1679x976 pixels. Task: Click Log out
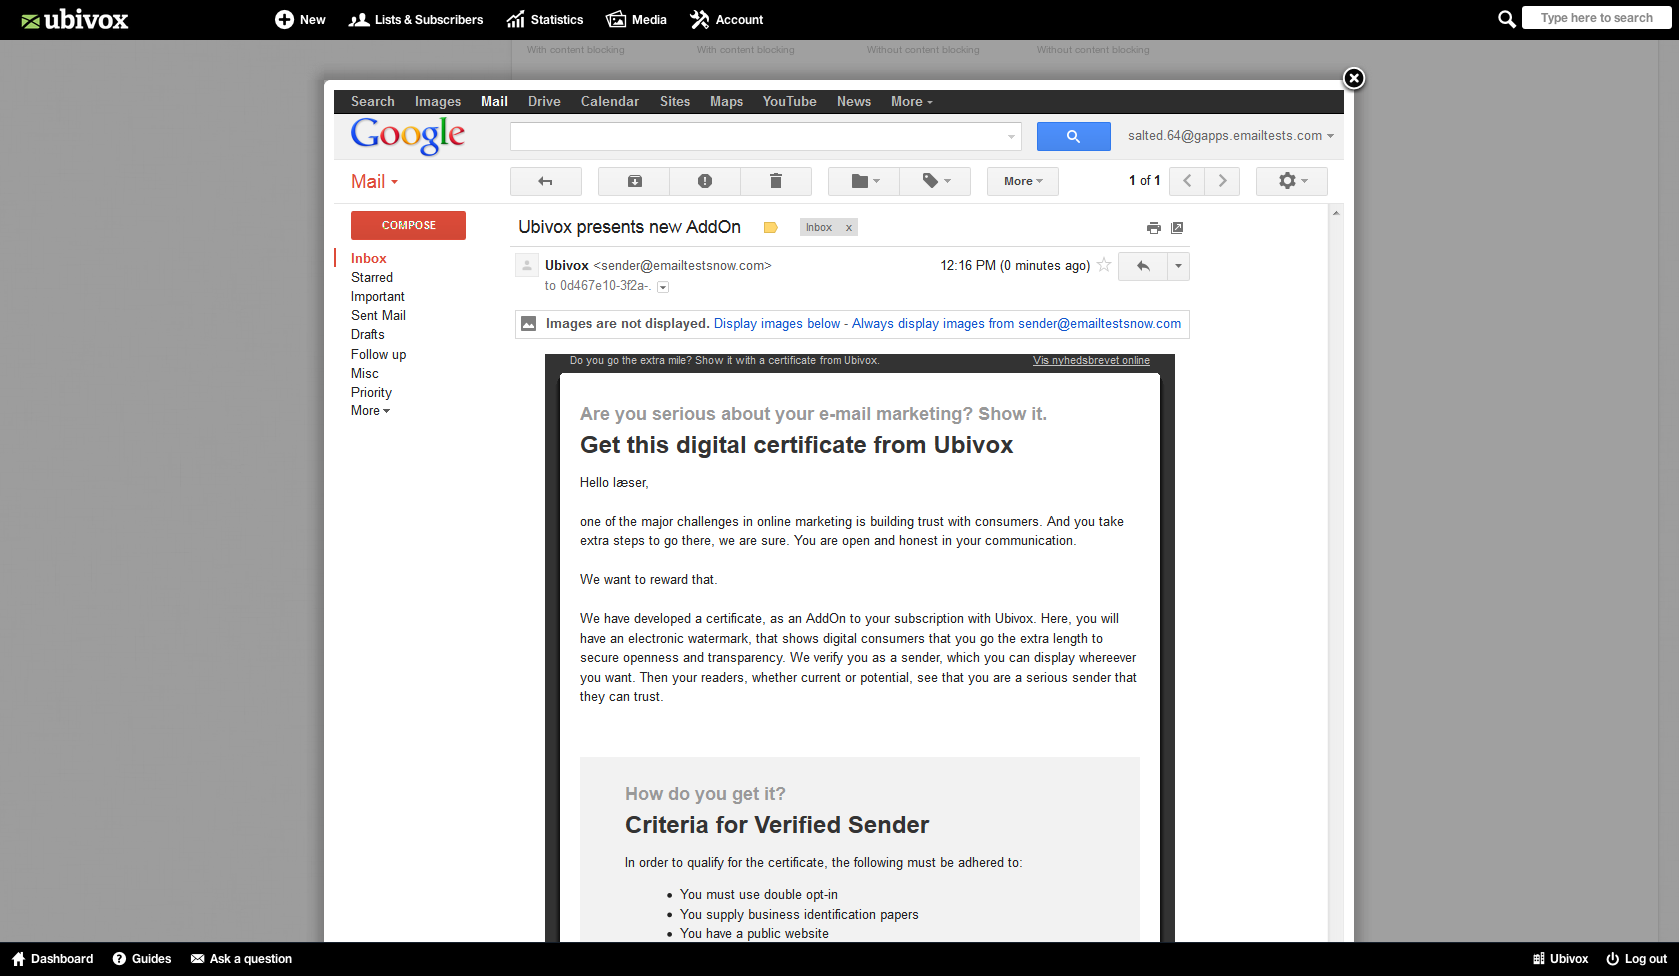coord(1637,958)
